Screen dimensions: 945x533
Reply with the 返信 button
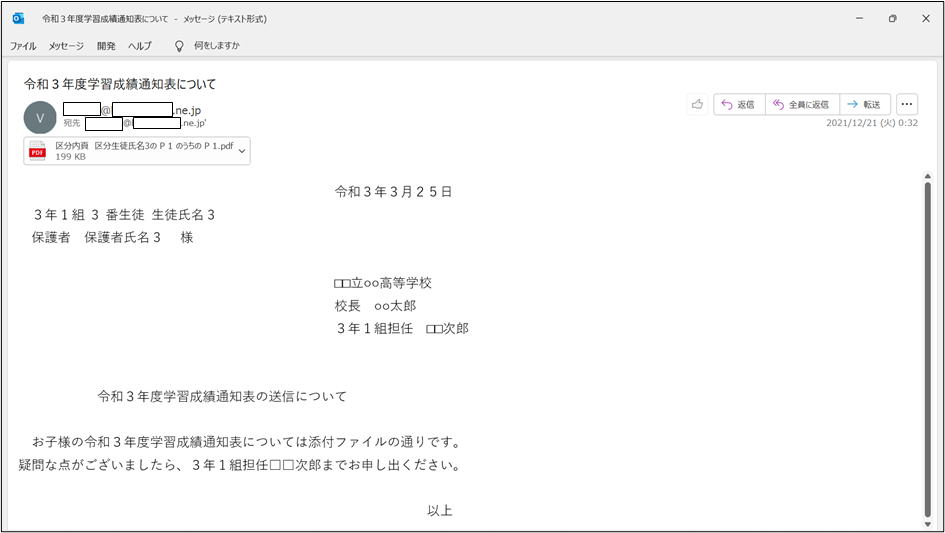point(739,104)
